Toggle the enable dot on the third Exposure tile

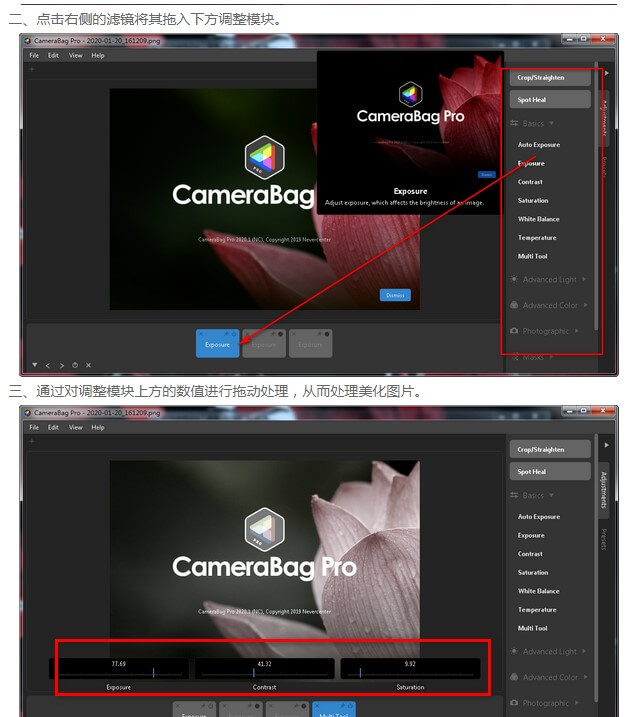327,334
